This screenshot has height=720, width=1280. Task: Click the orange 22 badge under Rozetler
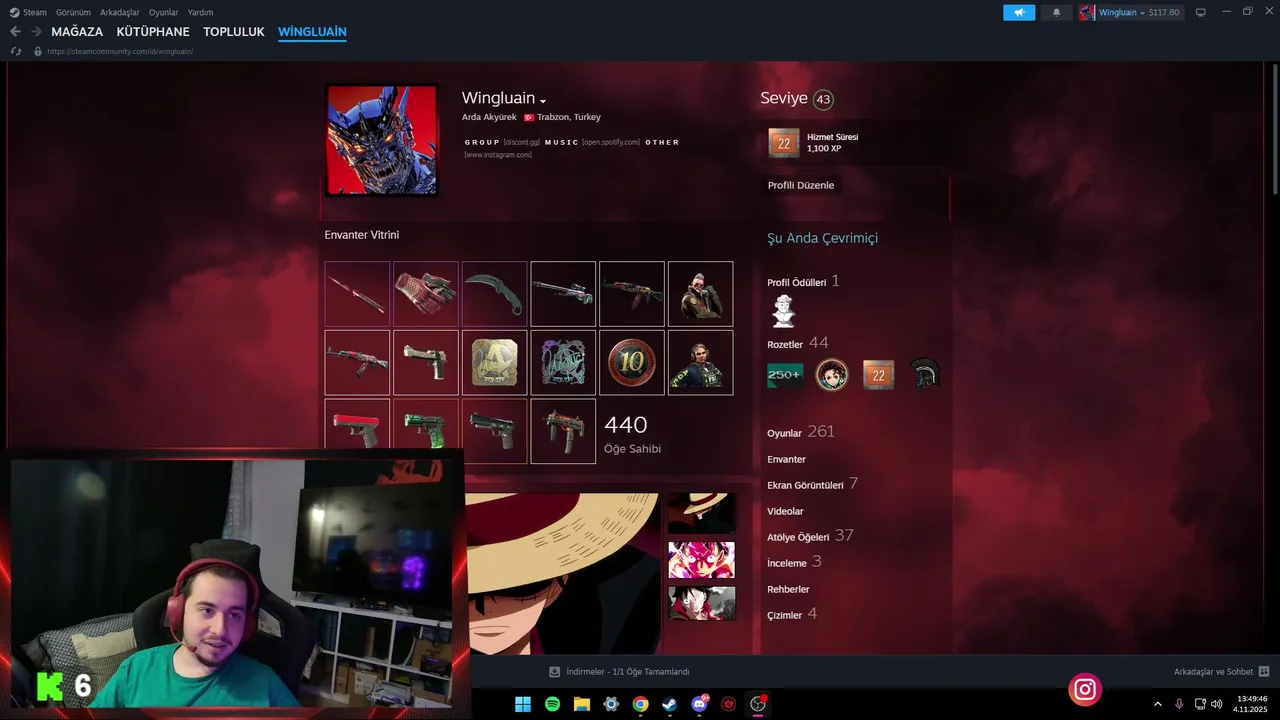[x=879, y=375]
